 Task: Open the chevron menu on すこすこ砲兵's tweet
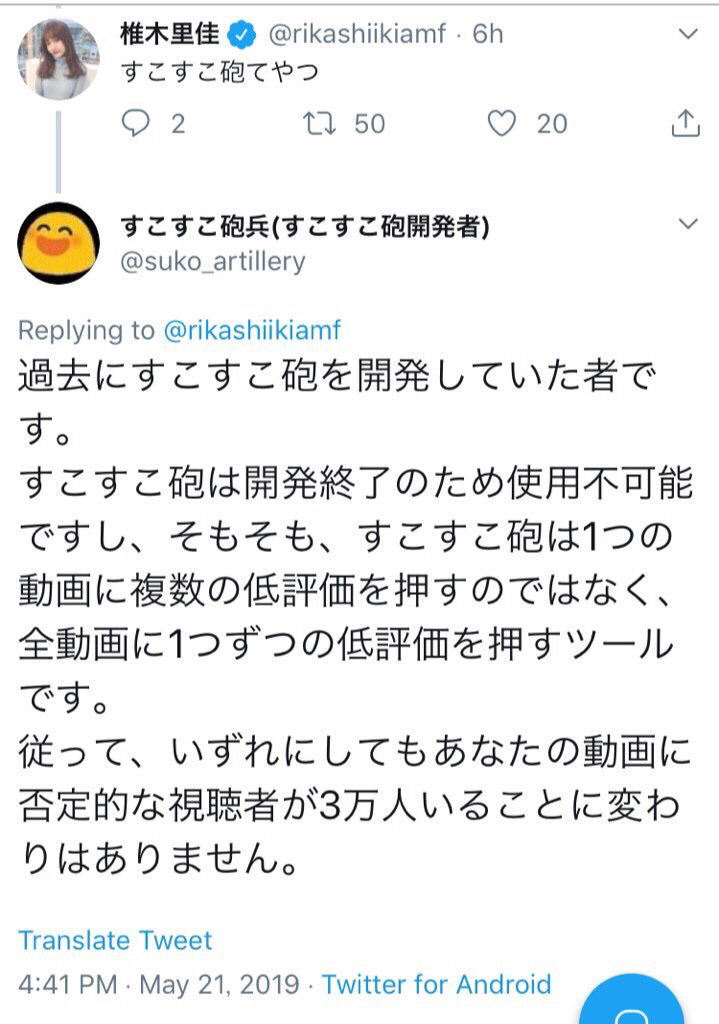[x=688, y=223]
